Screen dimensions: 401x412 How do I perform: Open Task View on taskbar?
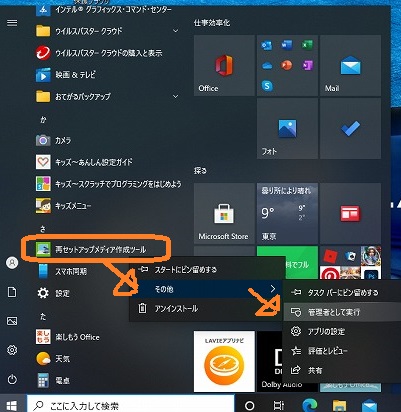coord(278,405)
